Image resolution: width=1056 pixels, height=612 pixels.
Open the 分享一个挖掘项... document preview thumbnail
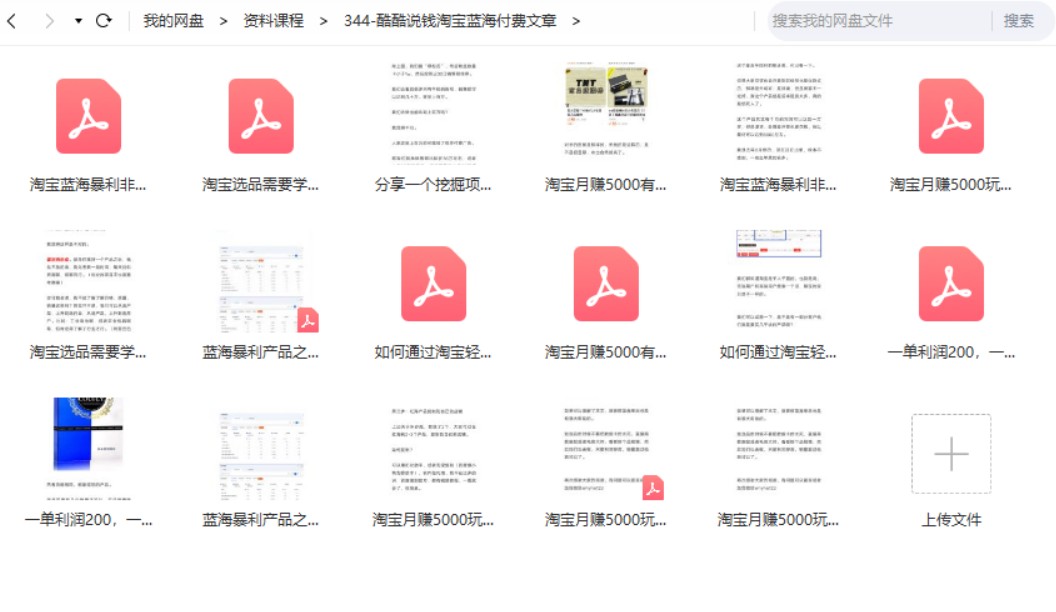(x=434, y=112)
